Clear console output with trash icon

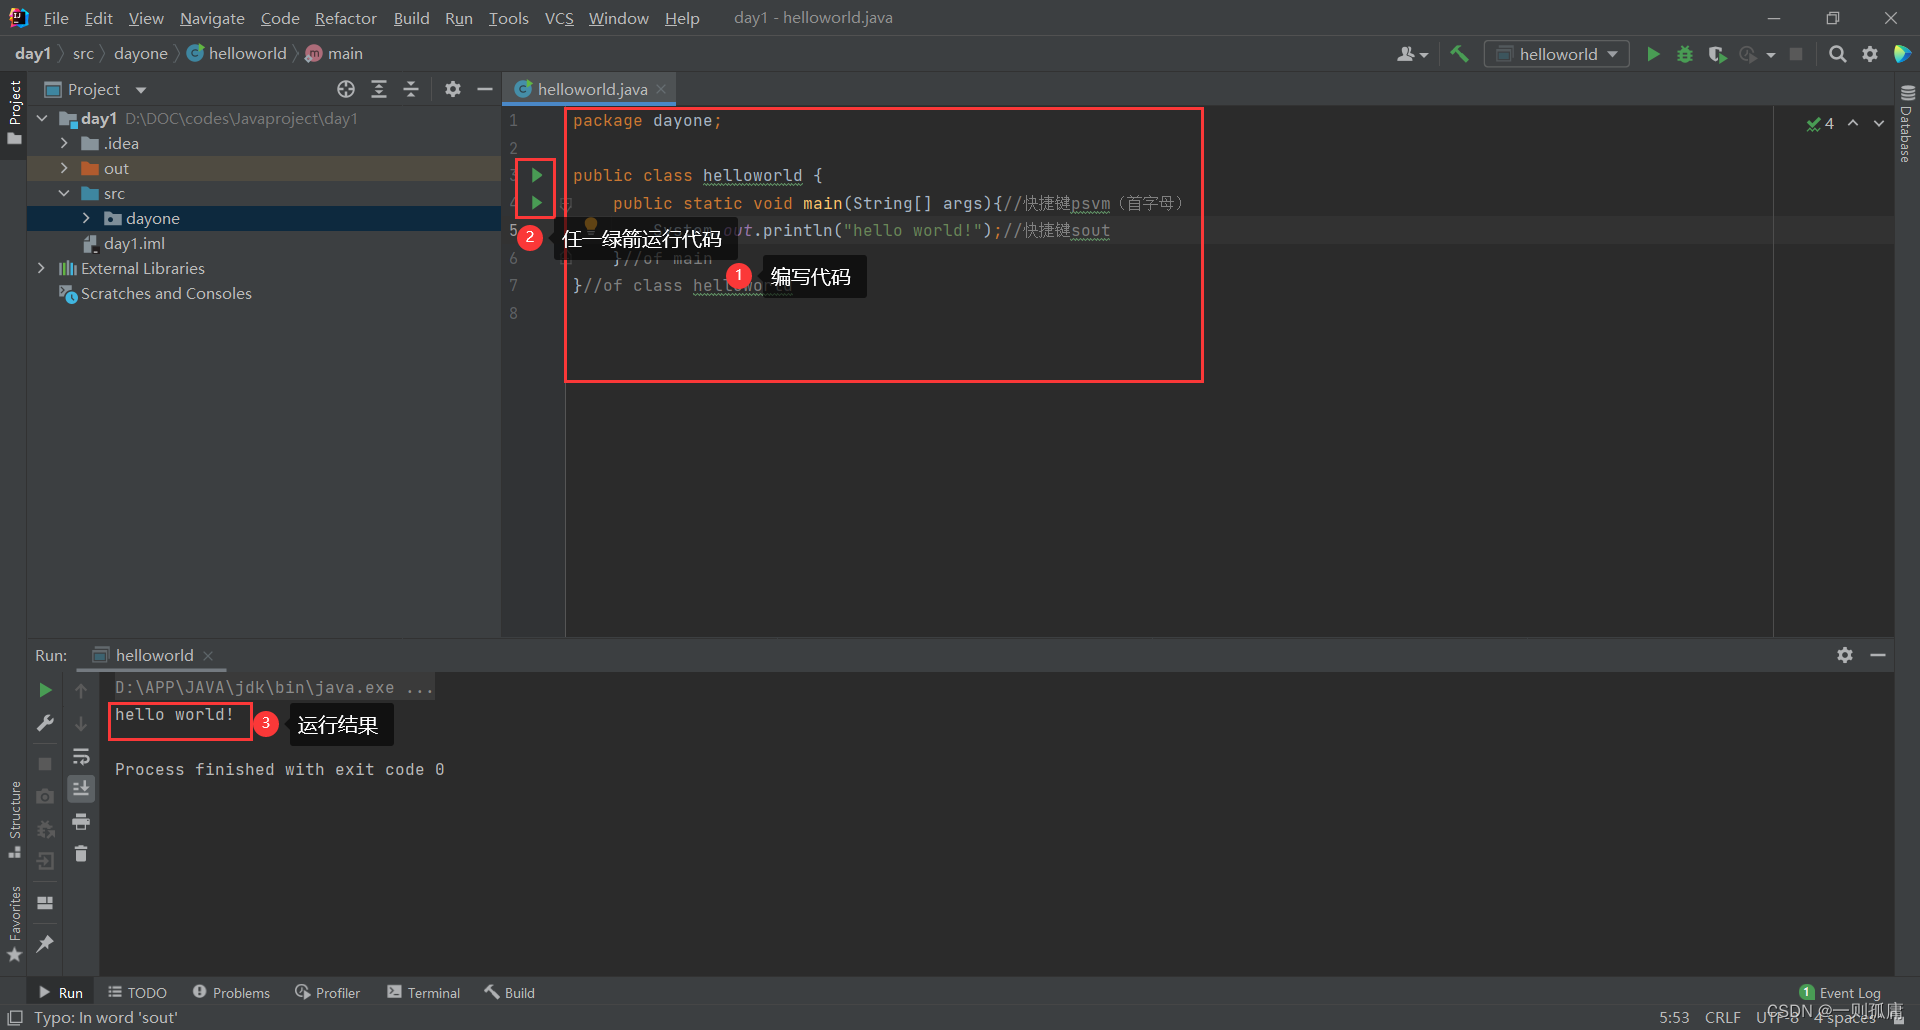[x=81, y=853]
